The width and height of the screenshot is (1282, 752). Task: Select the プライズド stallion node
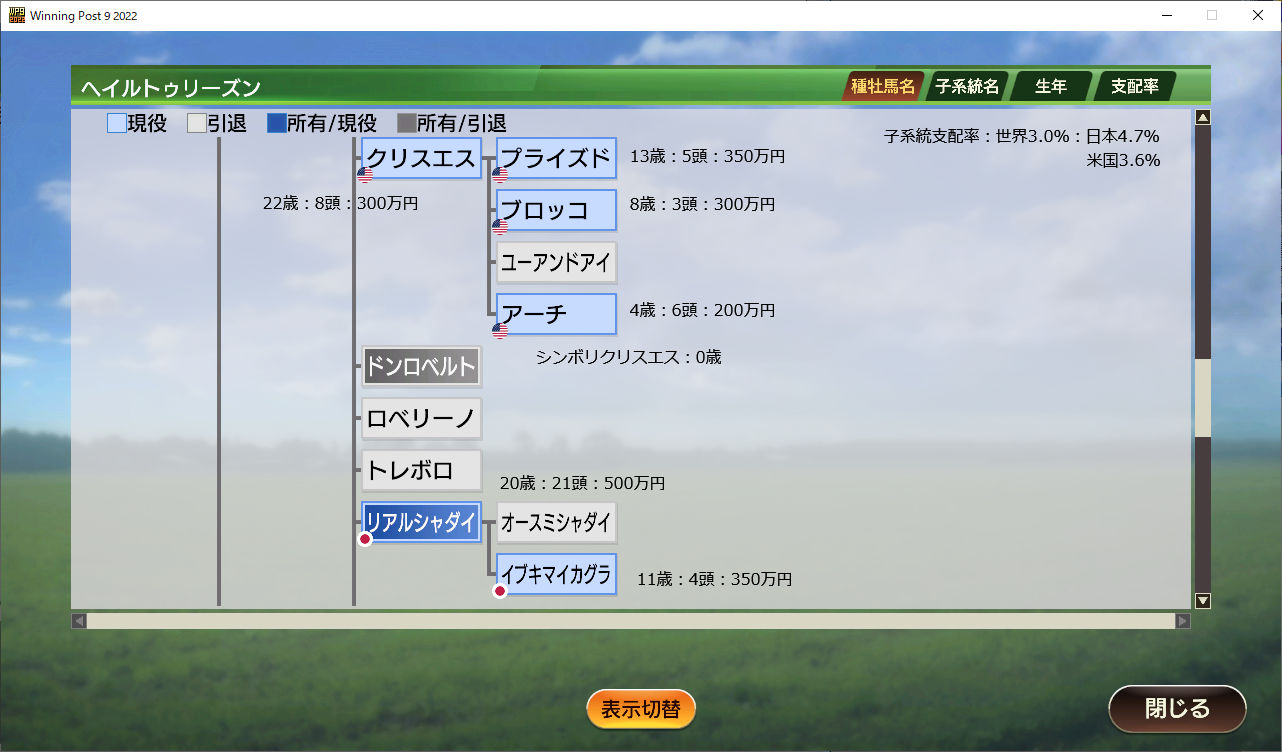556,158
